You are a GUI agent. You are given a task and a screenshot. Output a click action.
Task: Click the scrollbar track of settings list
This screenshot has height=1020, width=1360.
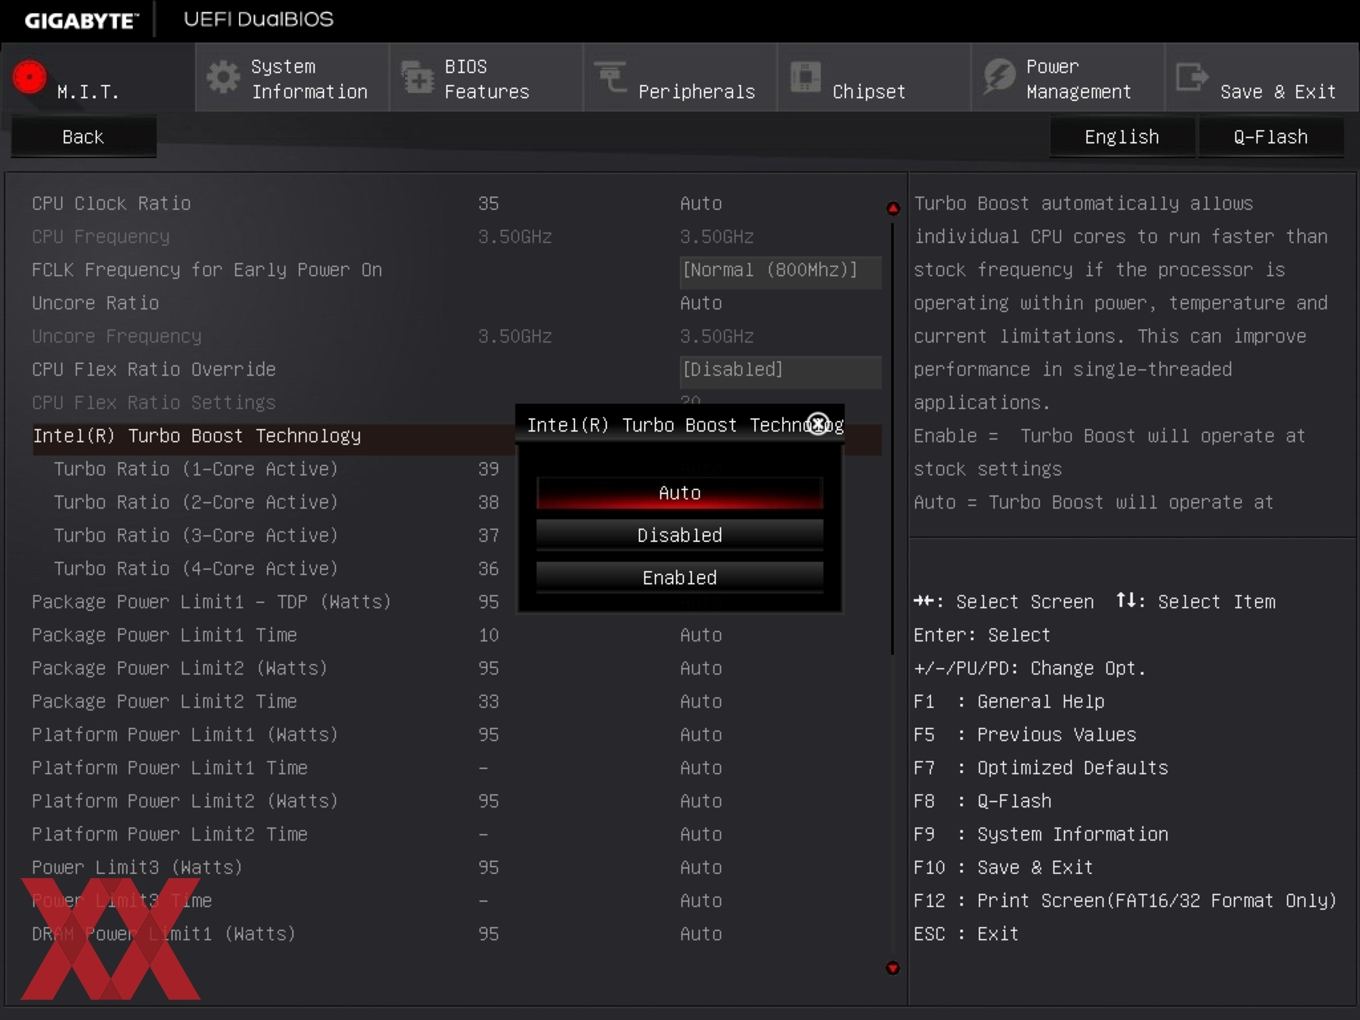click(893, 588)
